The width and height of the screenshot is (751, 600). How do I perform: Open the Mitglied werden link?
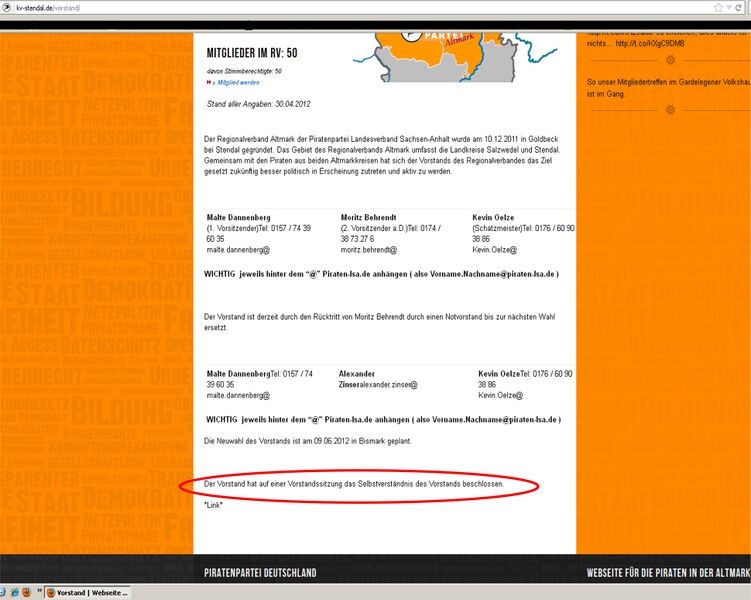238,82
